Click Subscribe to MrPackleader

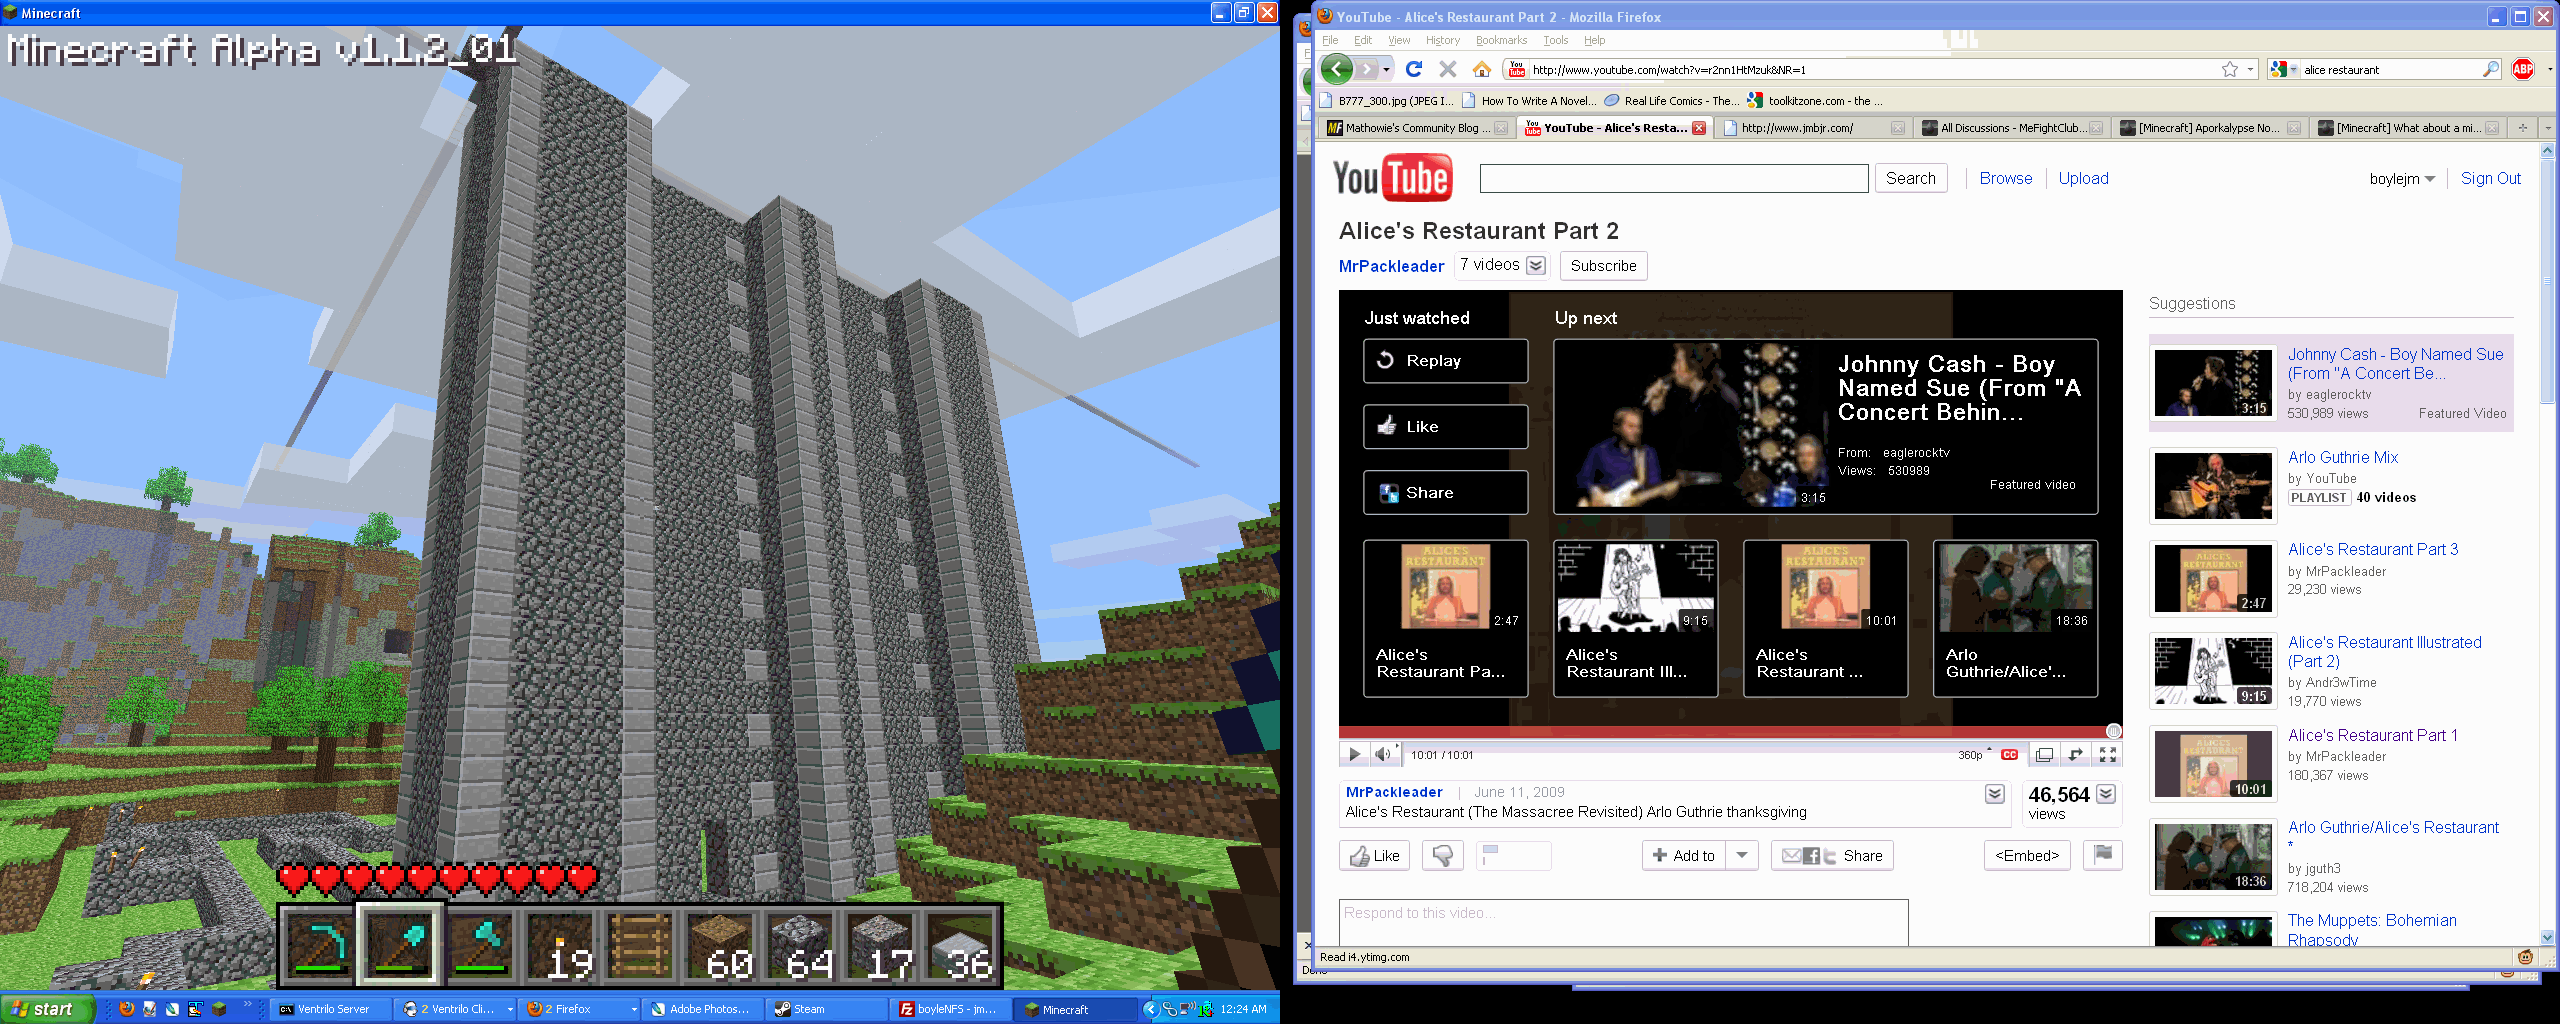[x=1603, y=266]
